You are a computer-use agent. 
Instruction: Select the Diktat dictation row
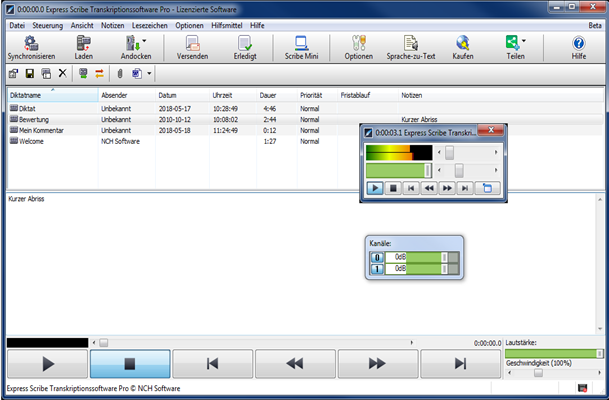pos(305,108)
